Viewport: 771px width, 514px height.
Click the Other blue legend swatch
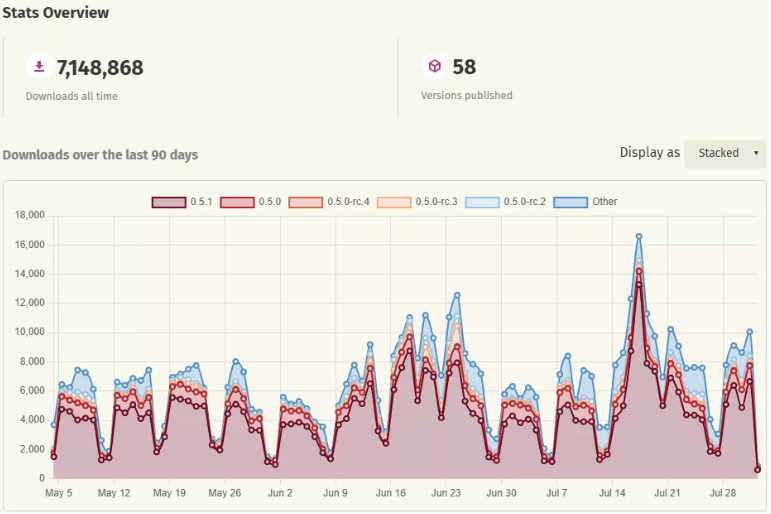pos(570,202)
